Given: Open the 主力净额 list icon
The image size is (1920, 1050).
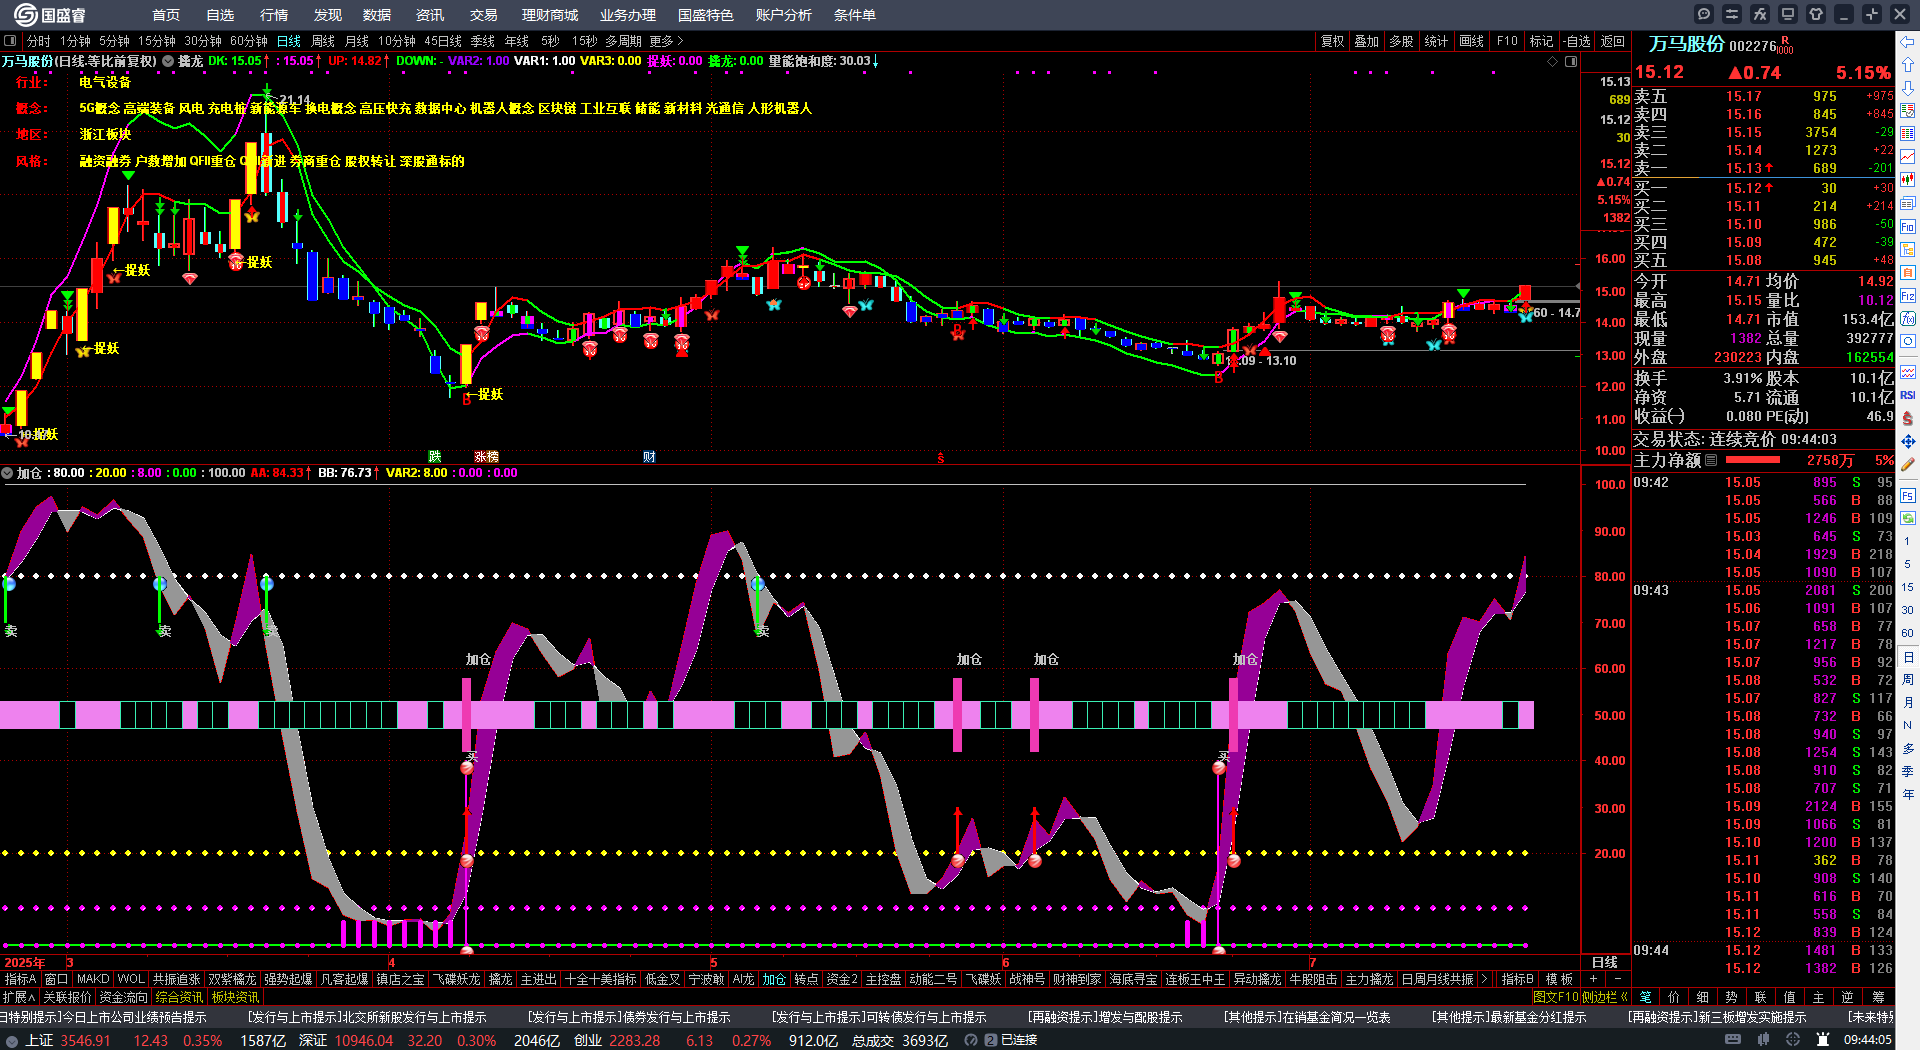Looking at the screenshot, I should tap(1711, 460).
